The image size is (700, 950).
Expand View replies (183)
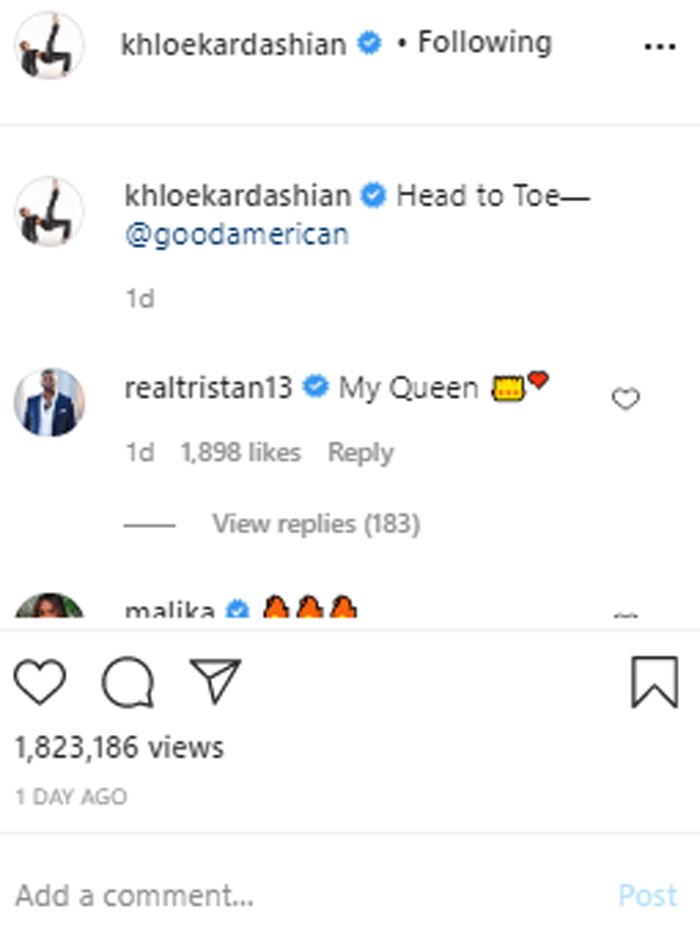click(x=315, y=523)
